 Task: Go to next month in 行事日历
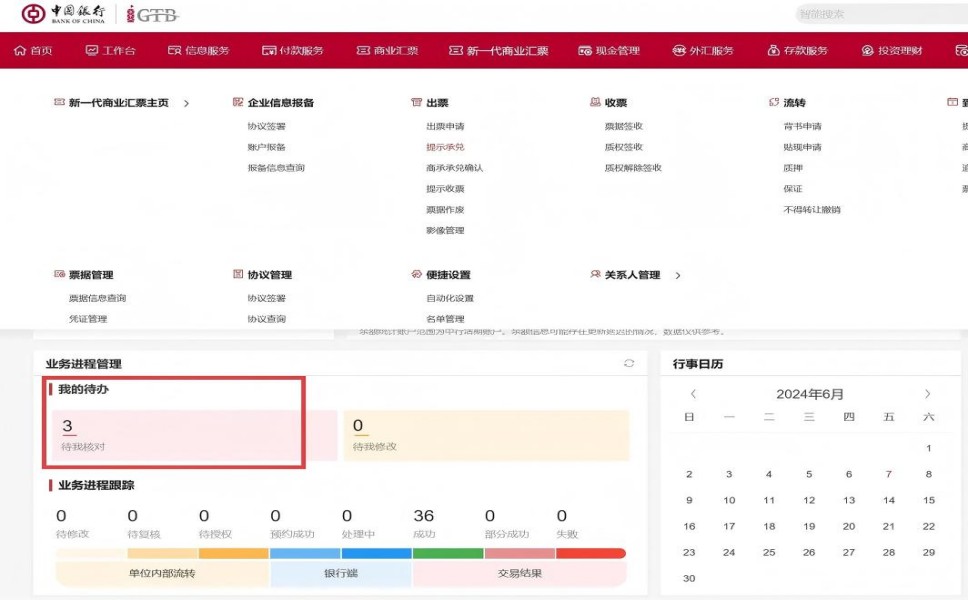pyautogui.click(x=927, y=394)
